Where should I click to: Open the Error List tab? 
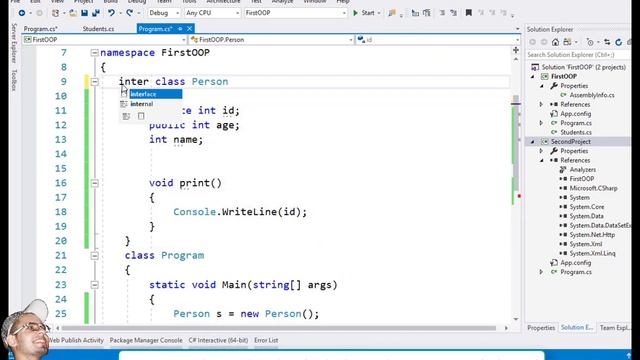coord(266,340)
